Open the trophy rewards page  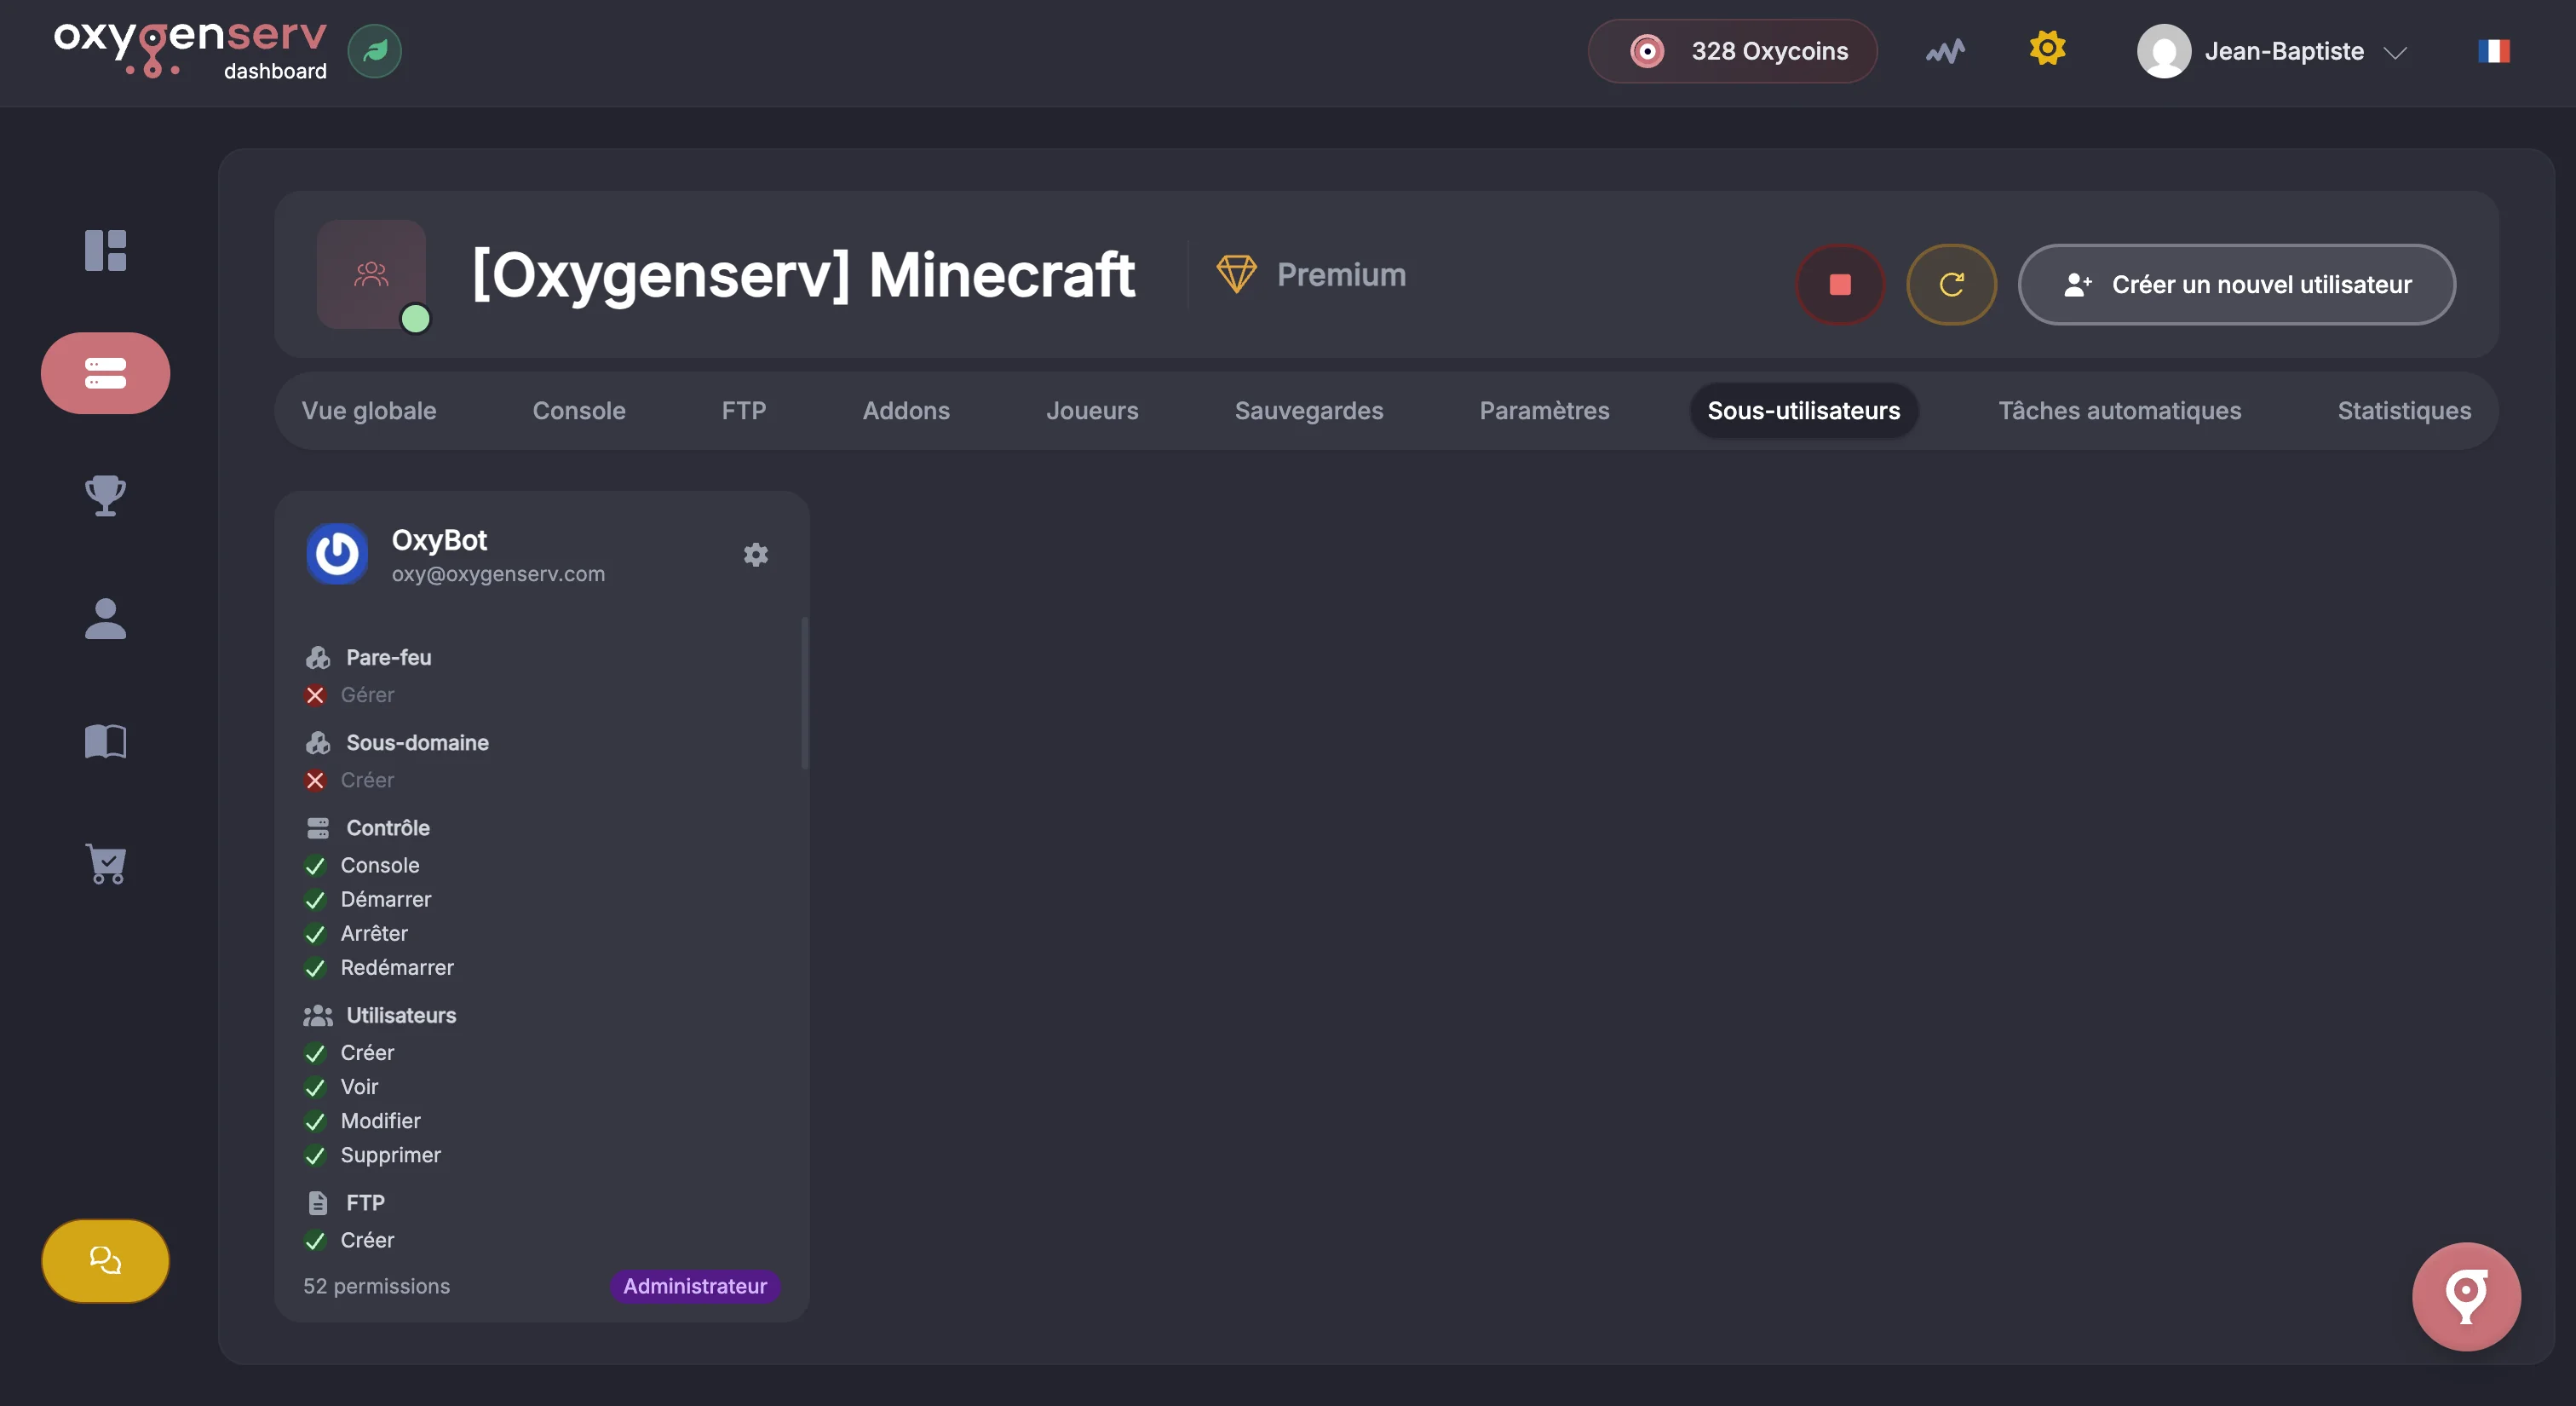105,495
